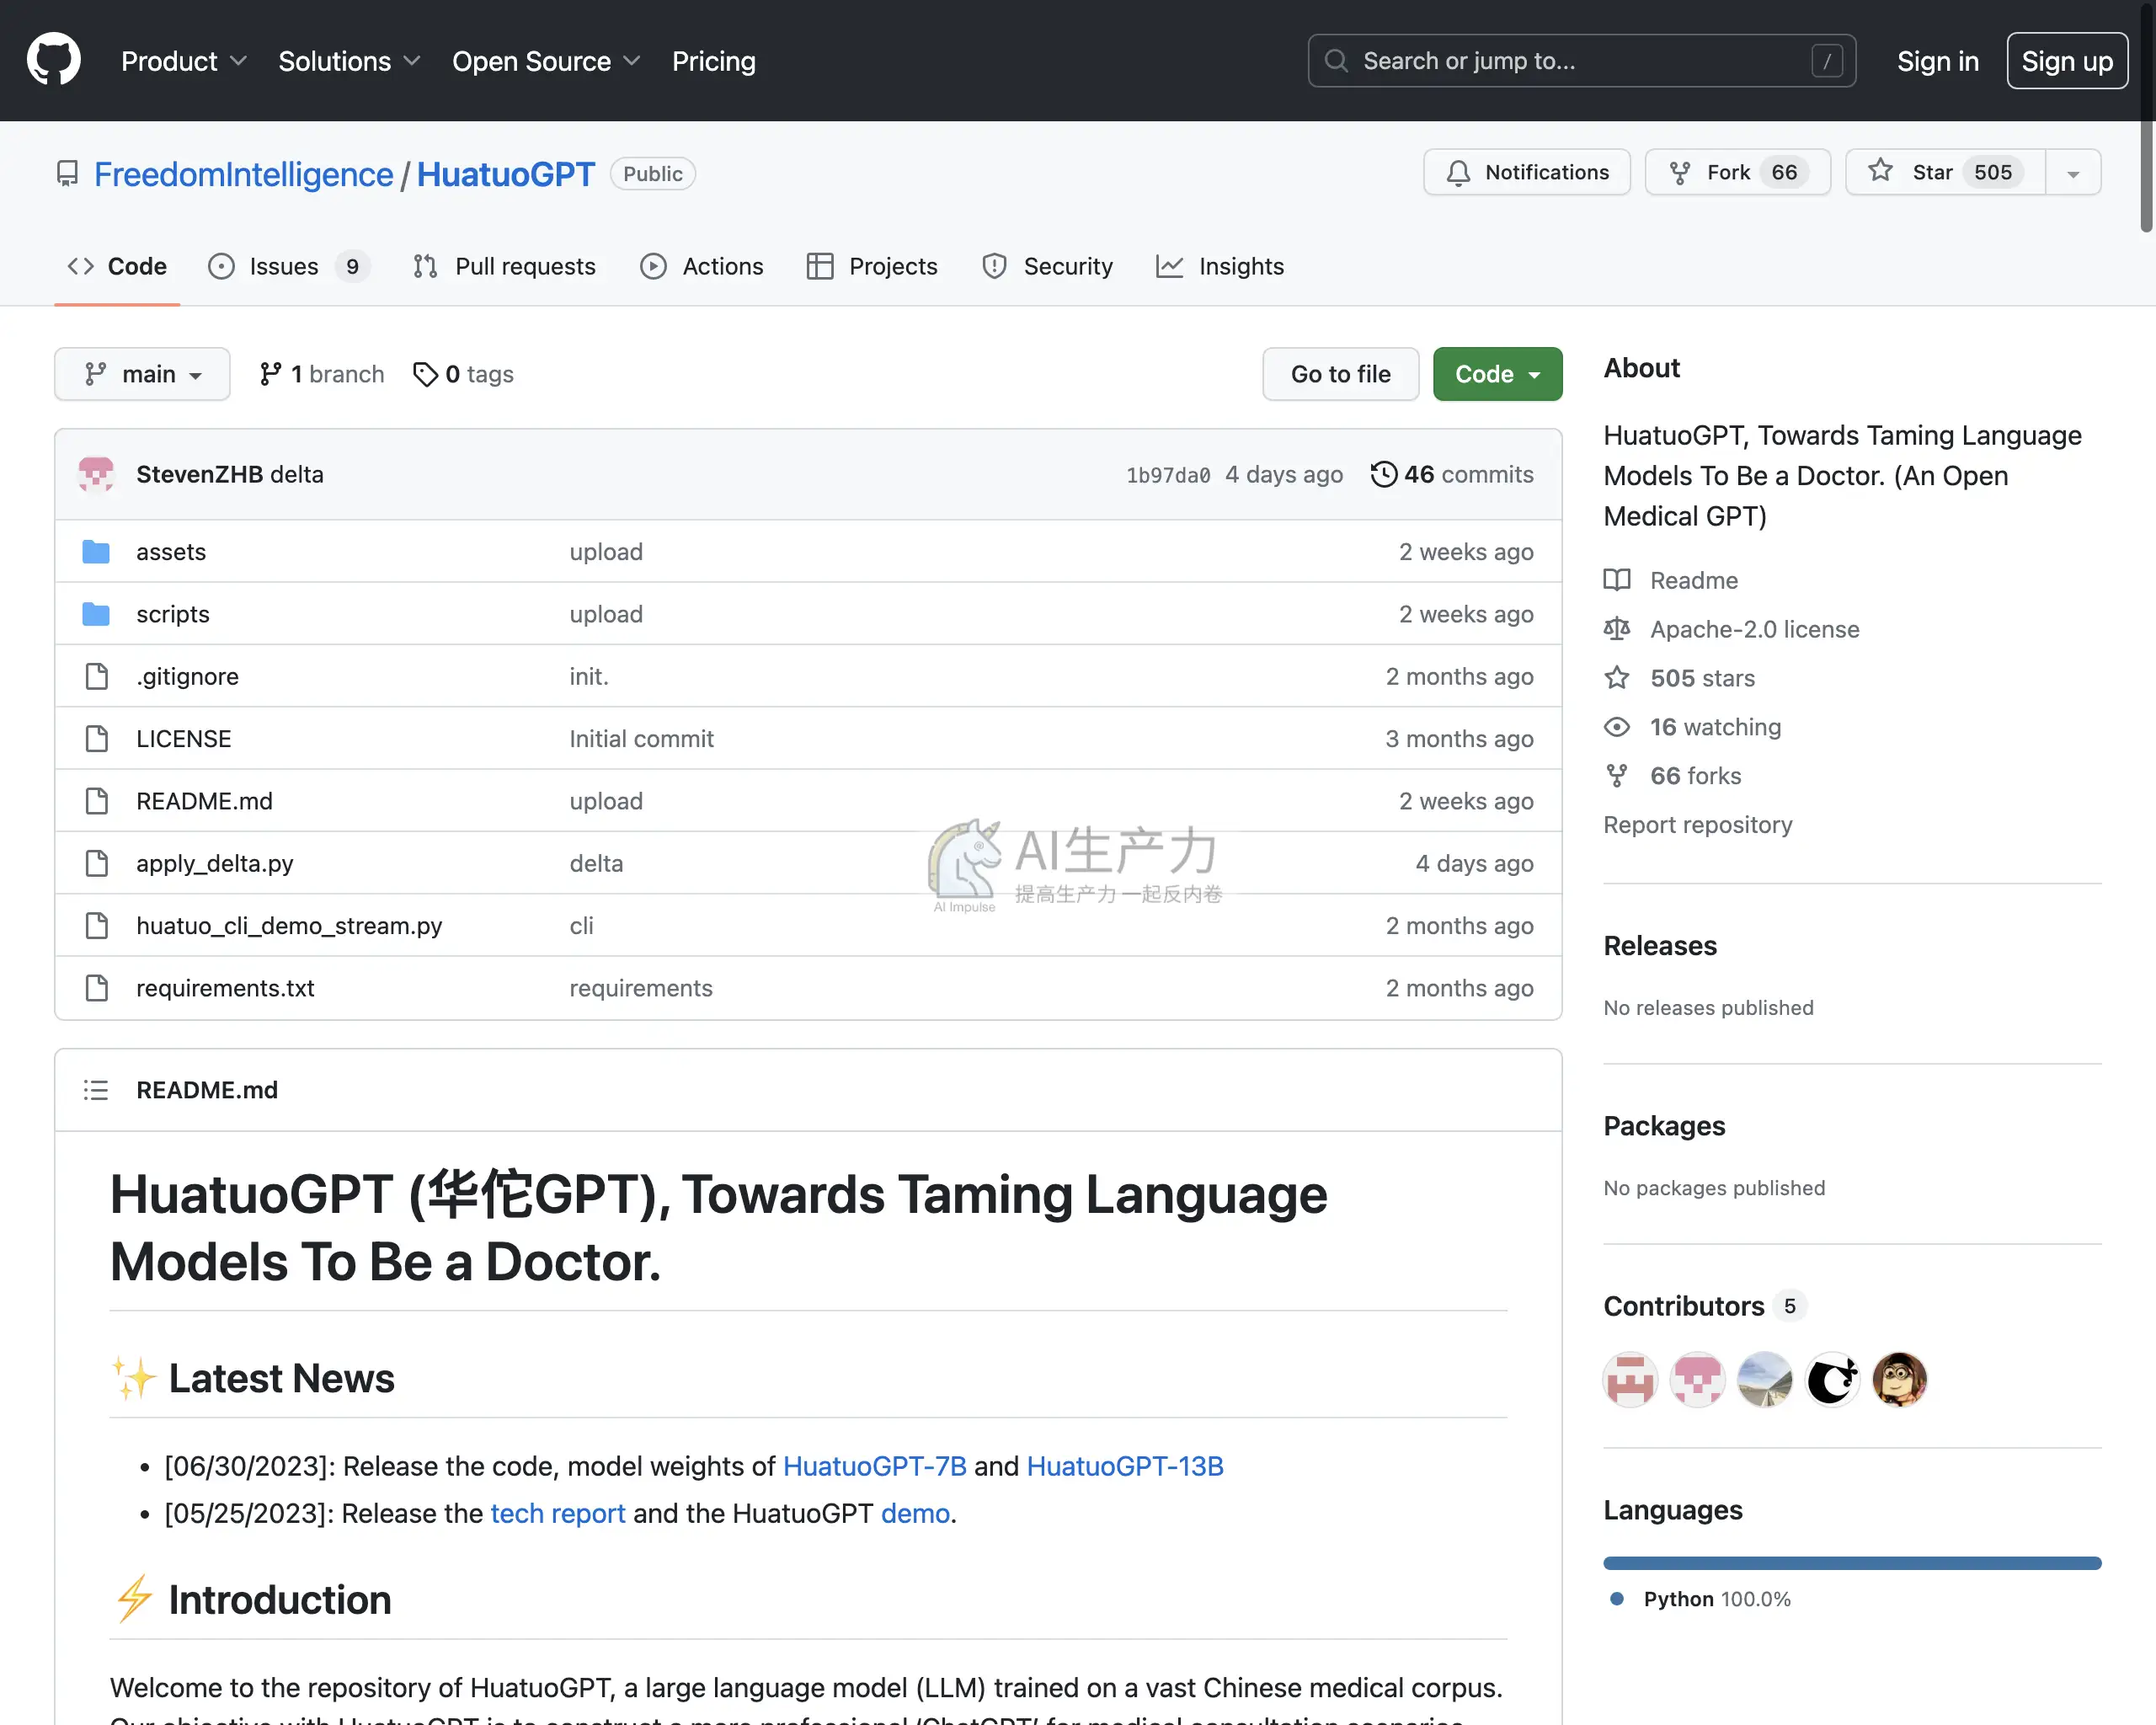This screenshot has width=2156, height=1725.
Task: Open the Code tab
Action: pos(117,266)
